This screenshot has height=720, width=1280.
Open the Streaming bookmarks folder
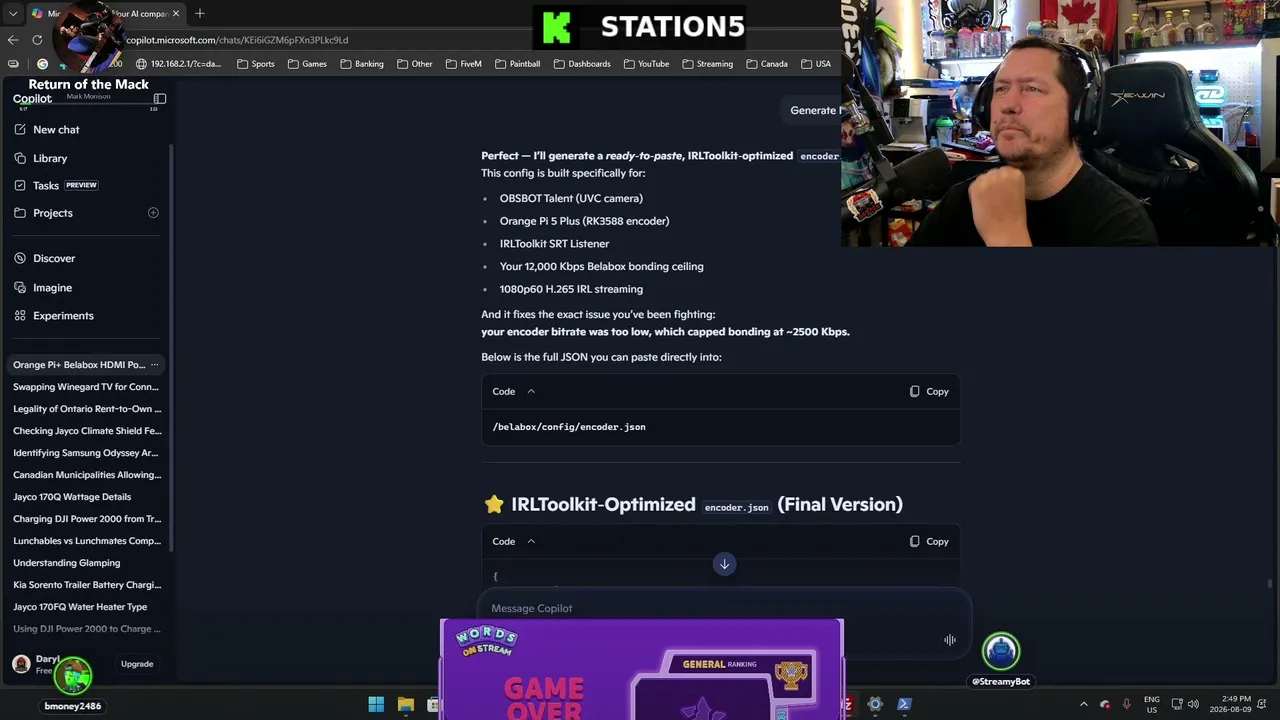tap(708, 64)
